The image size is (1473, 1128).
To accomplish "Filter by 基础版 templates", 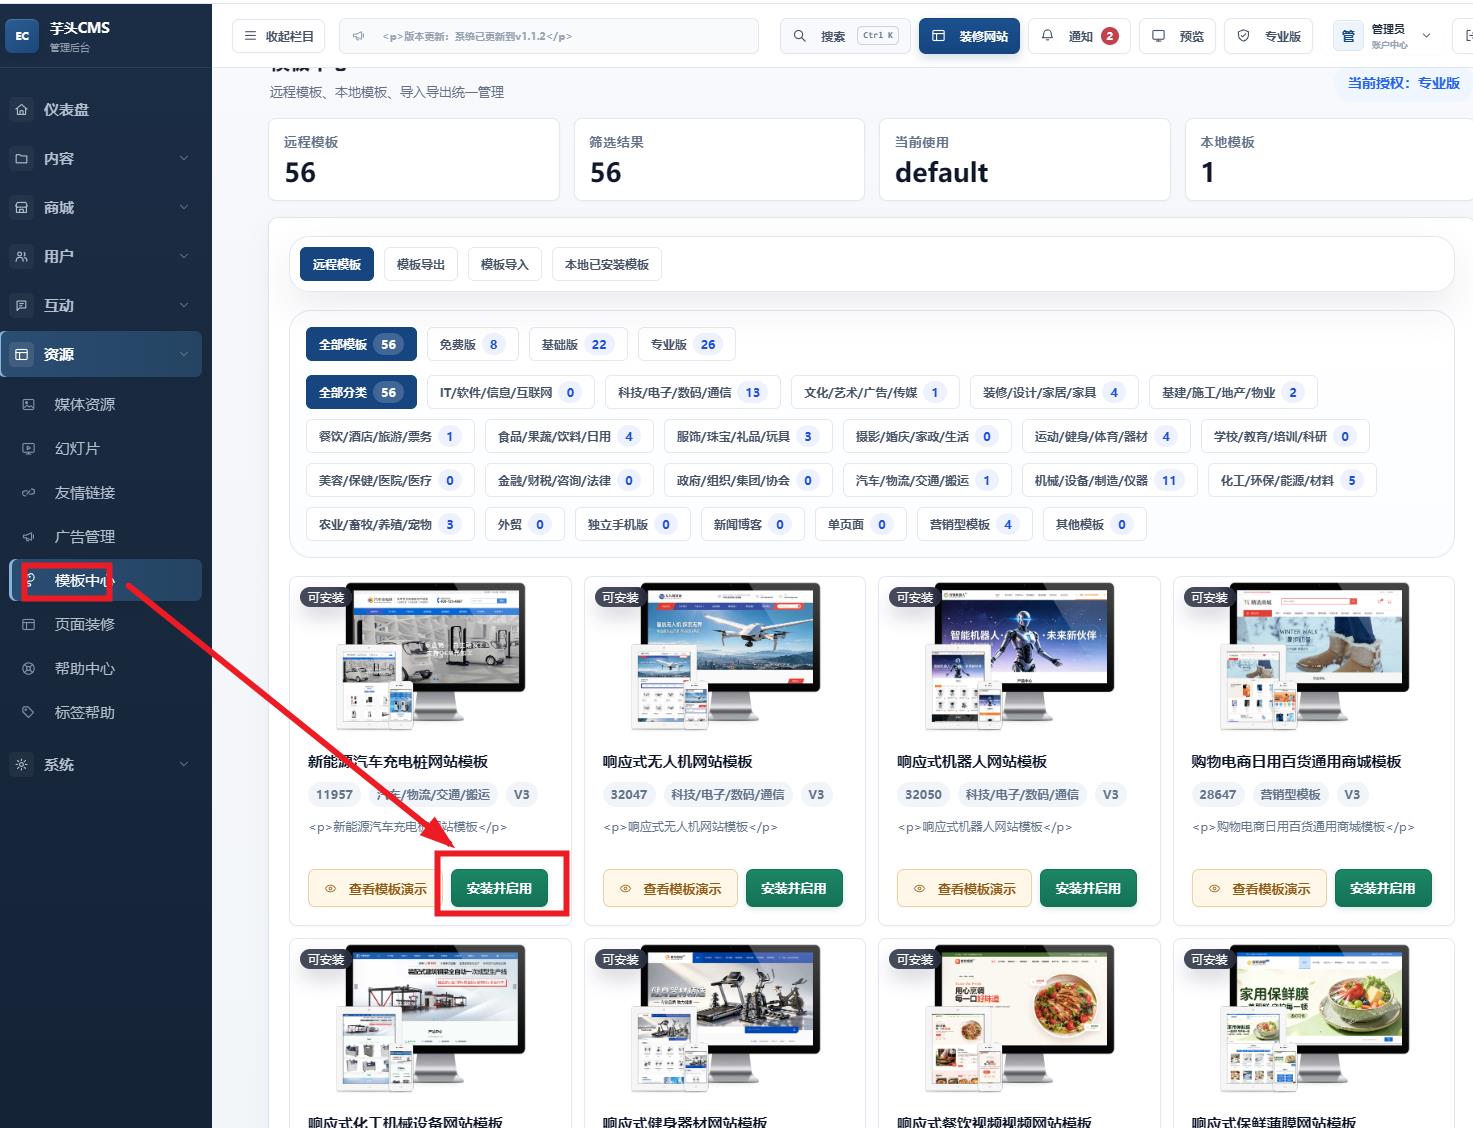I will (x=579, y=345).
